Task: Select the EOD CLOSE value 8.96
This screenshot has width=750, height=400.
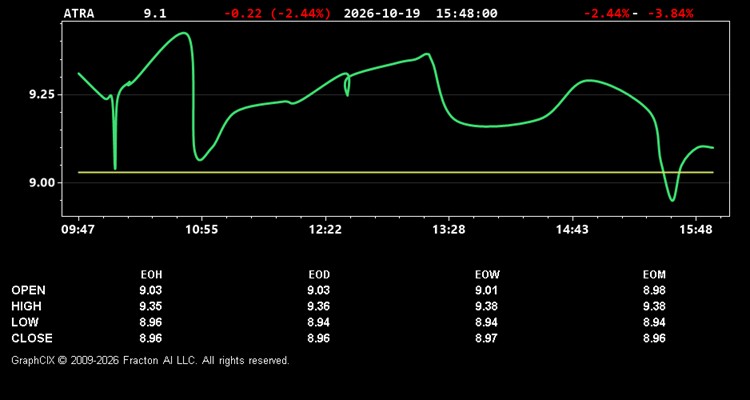Action: pos(319,338)
